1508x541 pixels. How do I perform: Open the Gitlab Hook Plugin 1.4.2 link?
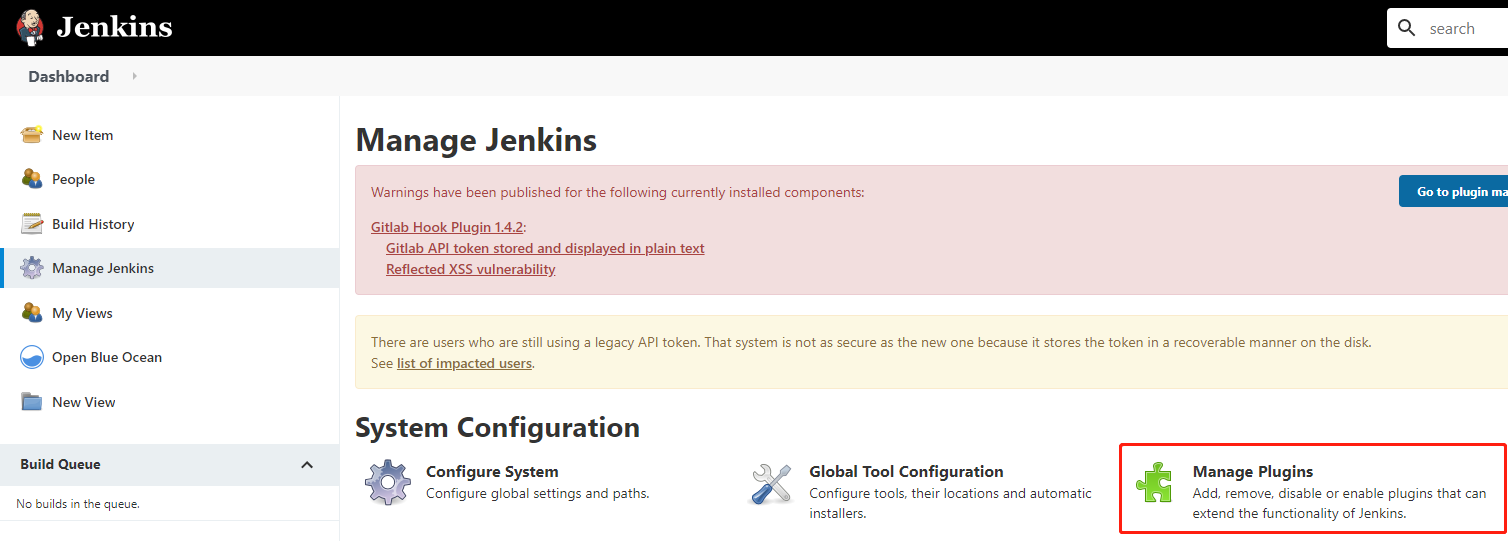(447, 227)
